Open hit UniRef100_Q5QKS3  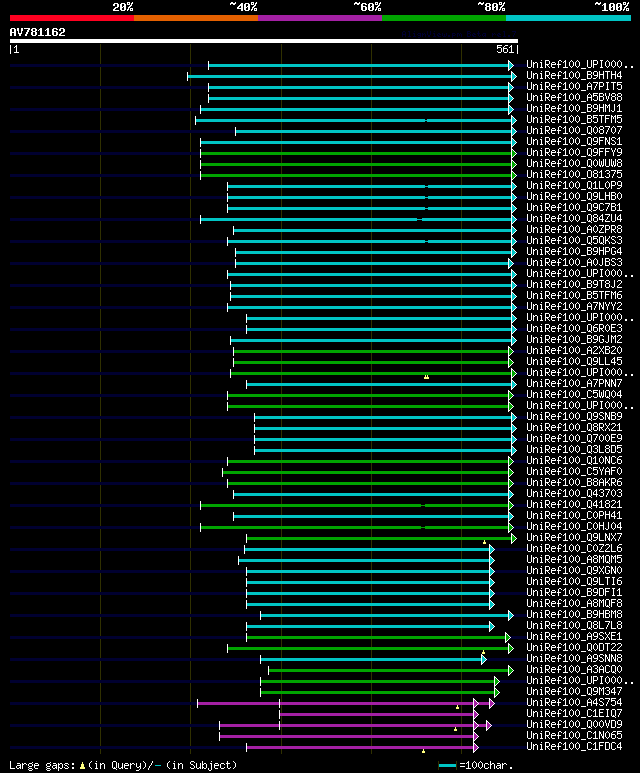pos(574,241)
